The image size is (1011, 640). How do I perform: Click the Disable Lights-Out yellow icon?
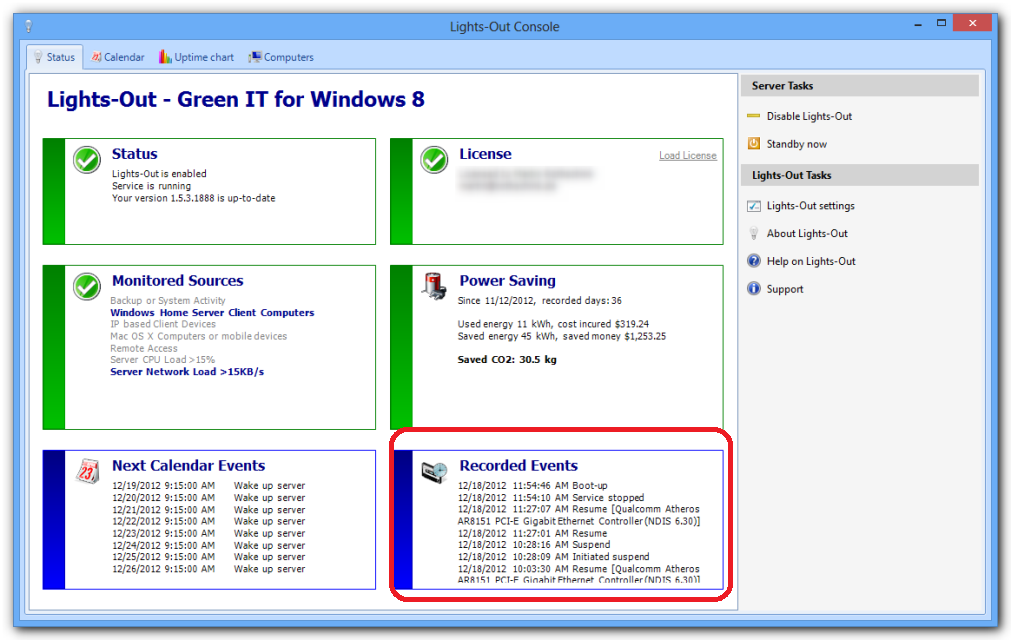coord(753,116)
